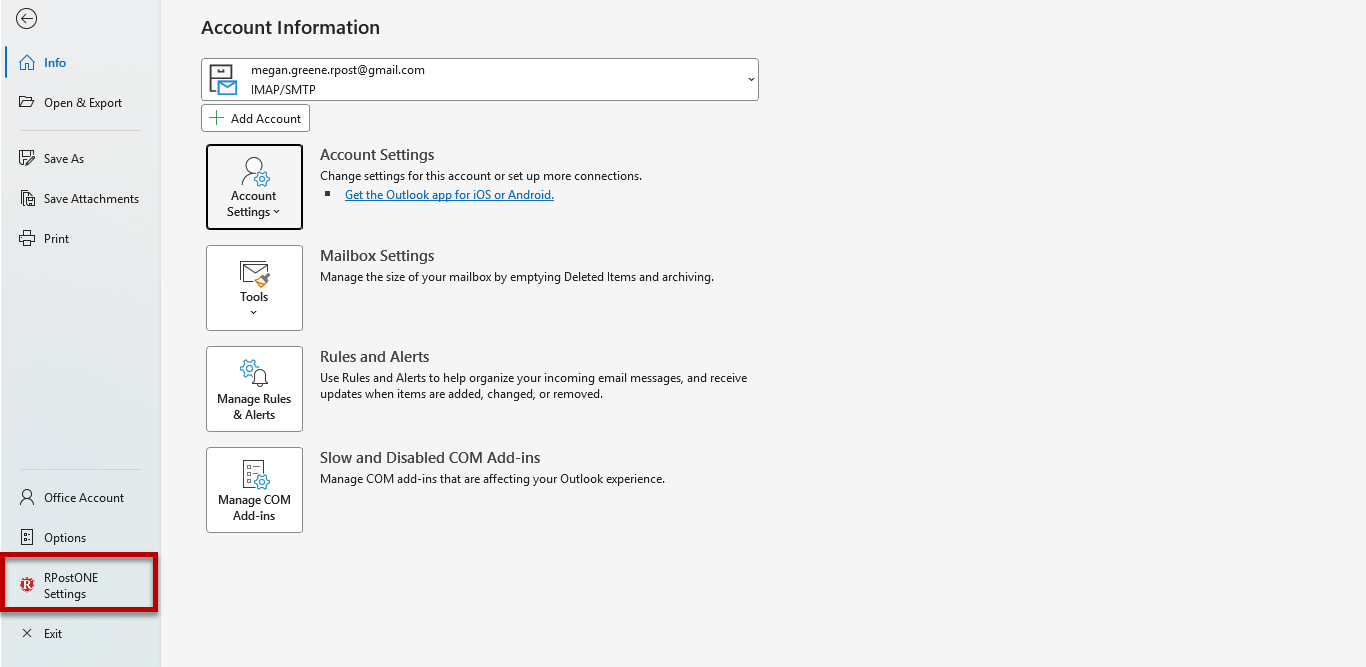Click the mailbox account icon next to email
The height and width of the screenshot is (667, 1366).
click(x=223, y=80)
